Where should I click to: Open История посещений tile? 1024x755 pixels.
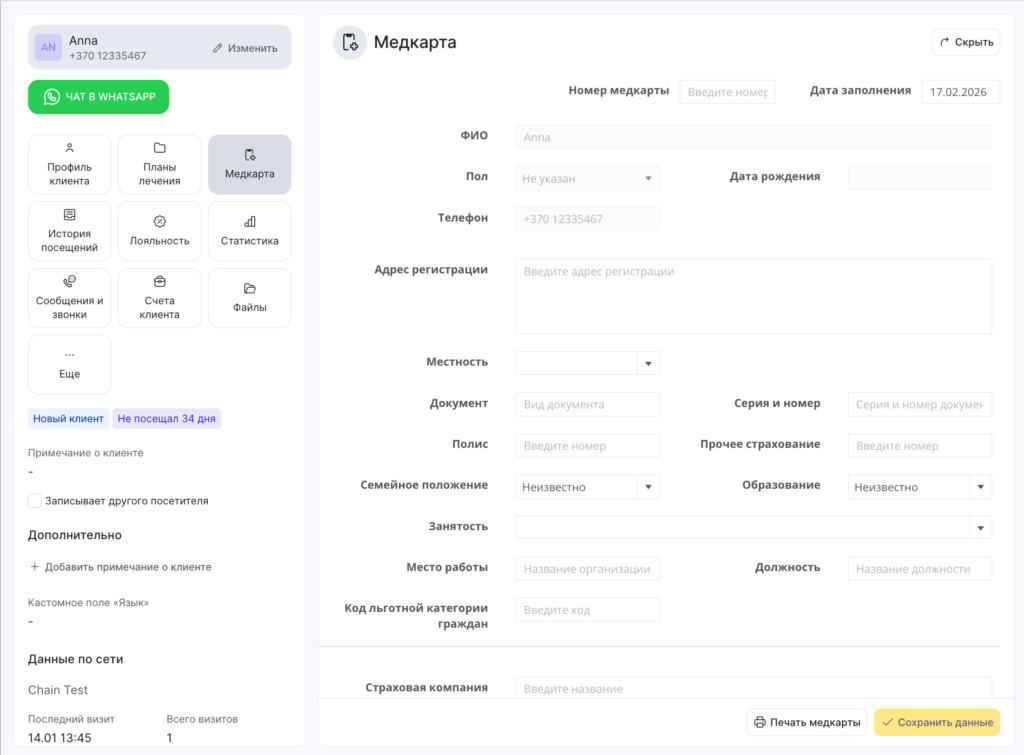[x=69, y=231]
